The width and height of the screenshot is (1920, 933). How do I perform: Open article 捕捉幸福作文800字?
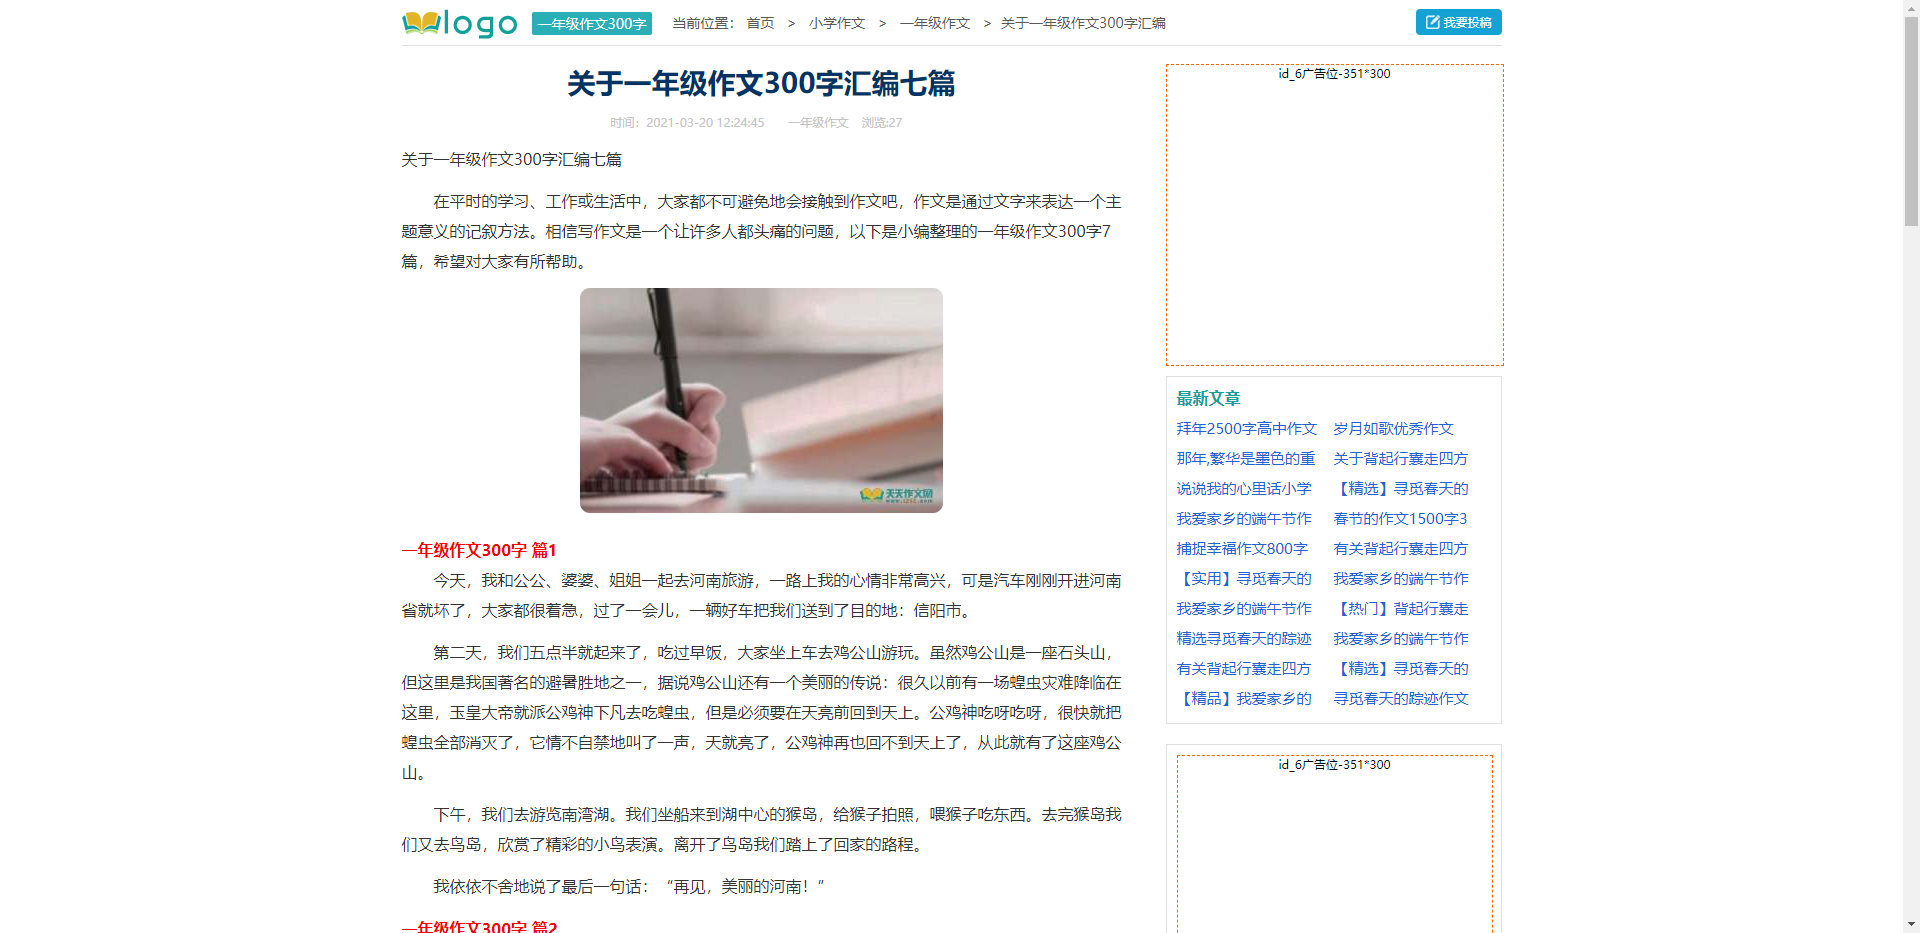click(x=1242, y=549)
